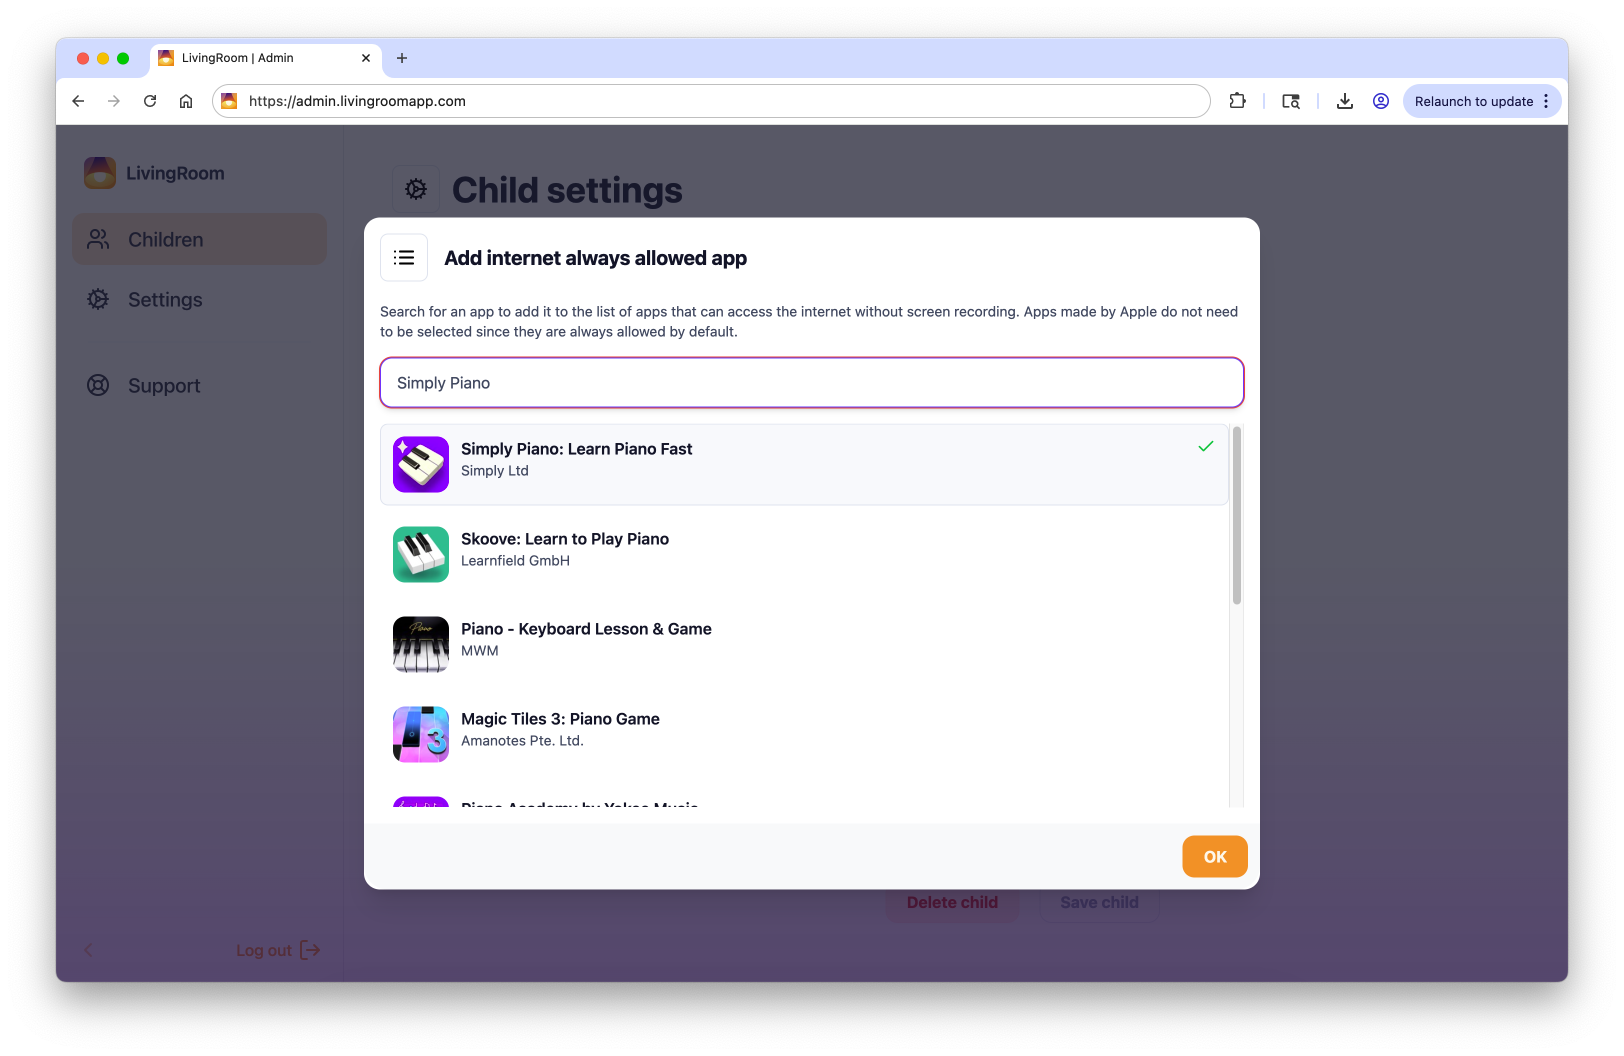
Task: Click the browser home icon
Action: click(x=186, y=101)
